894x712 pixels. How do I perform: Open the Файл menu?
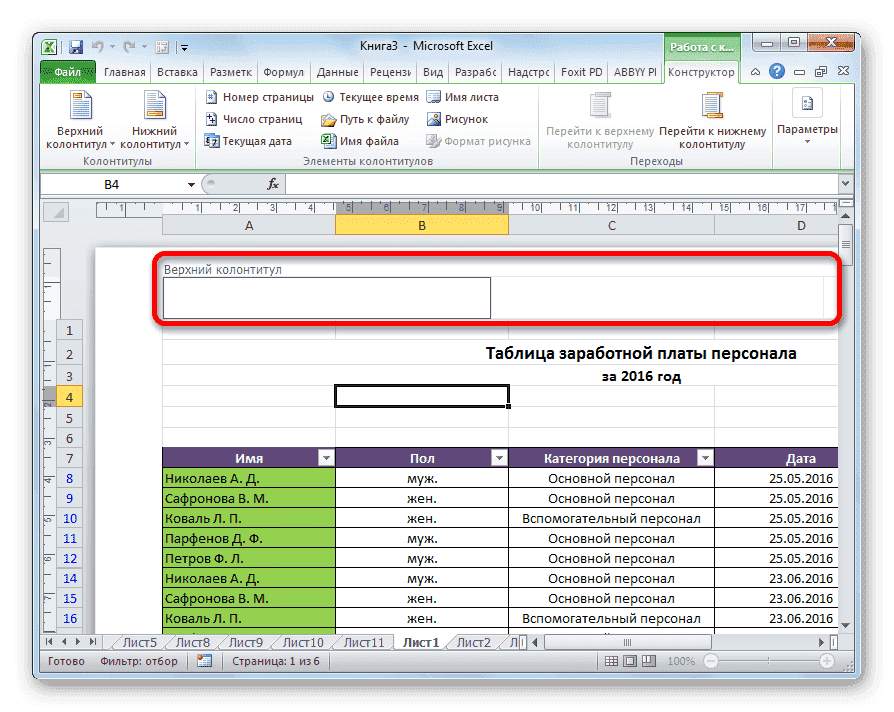point(65,72)
